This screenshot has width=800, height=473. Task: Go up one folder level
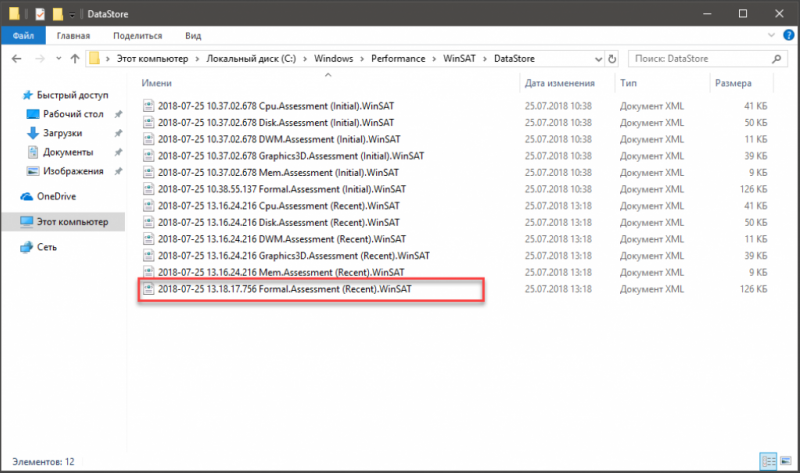pyautogui.click(x=75, y=59)
